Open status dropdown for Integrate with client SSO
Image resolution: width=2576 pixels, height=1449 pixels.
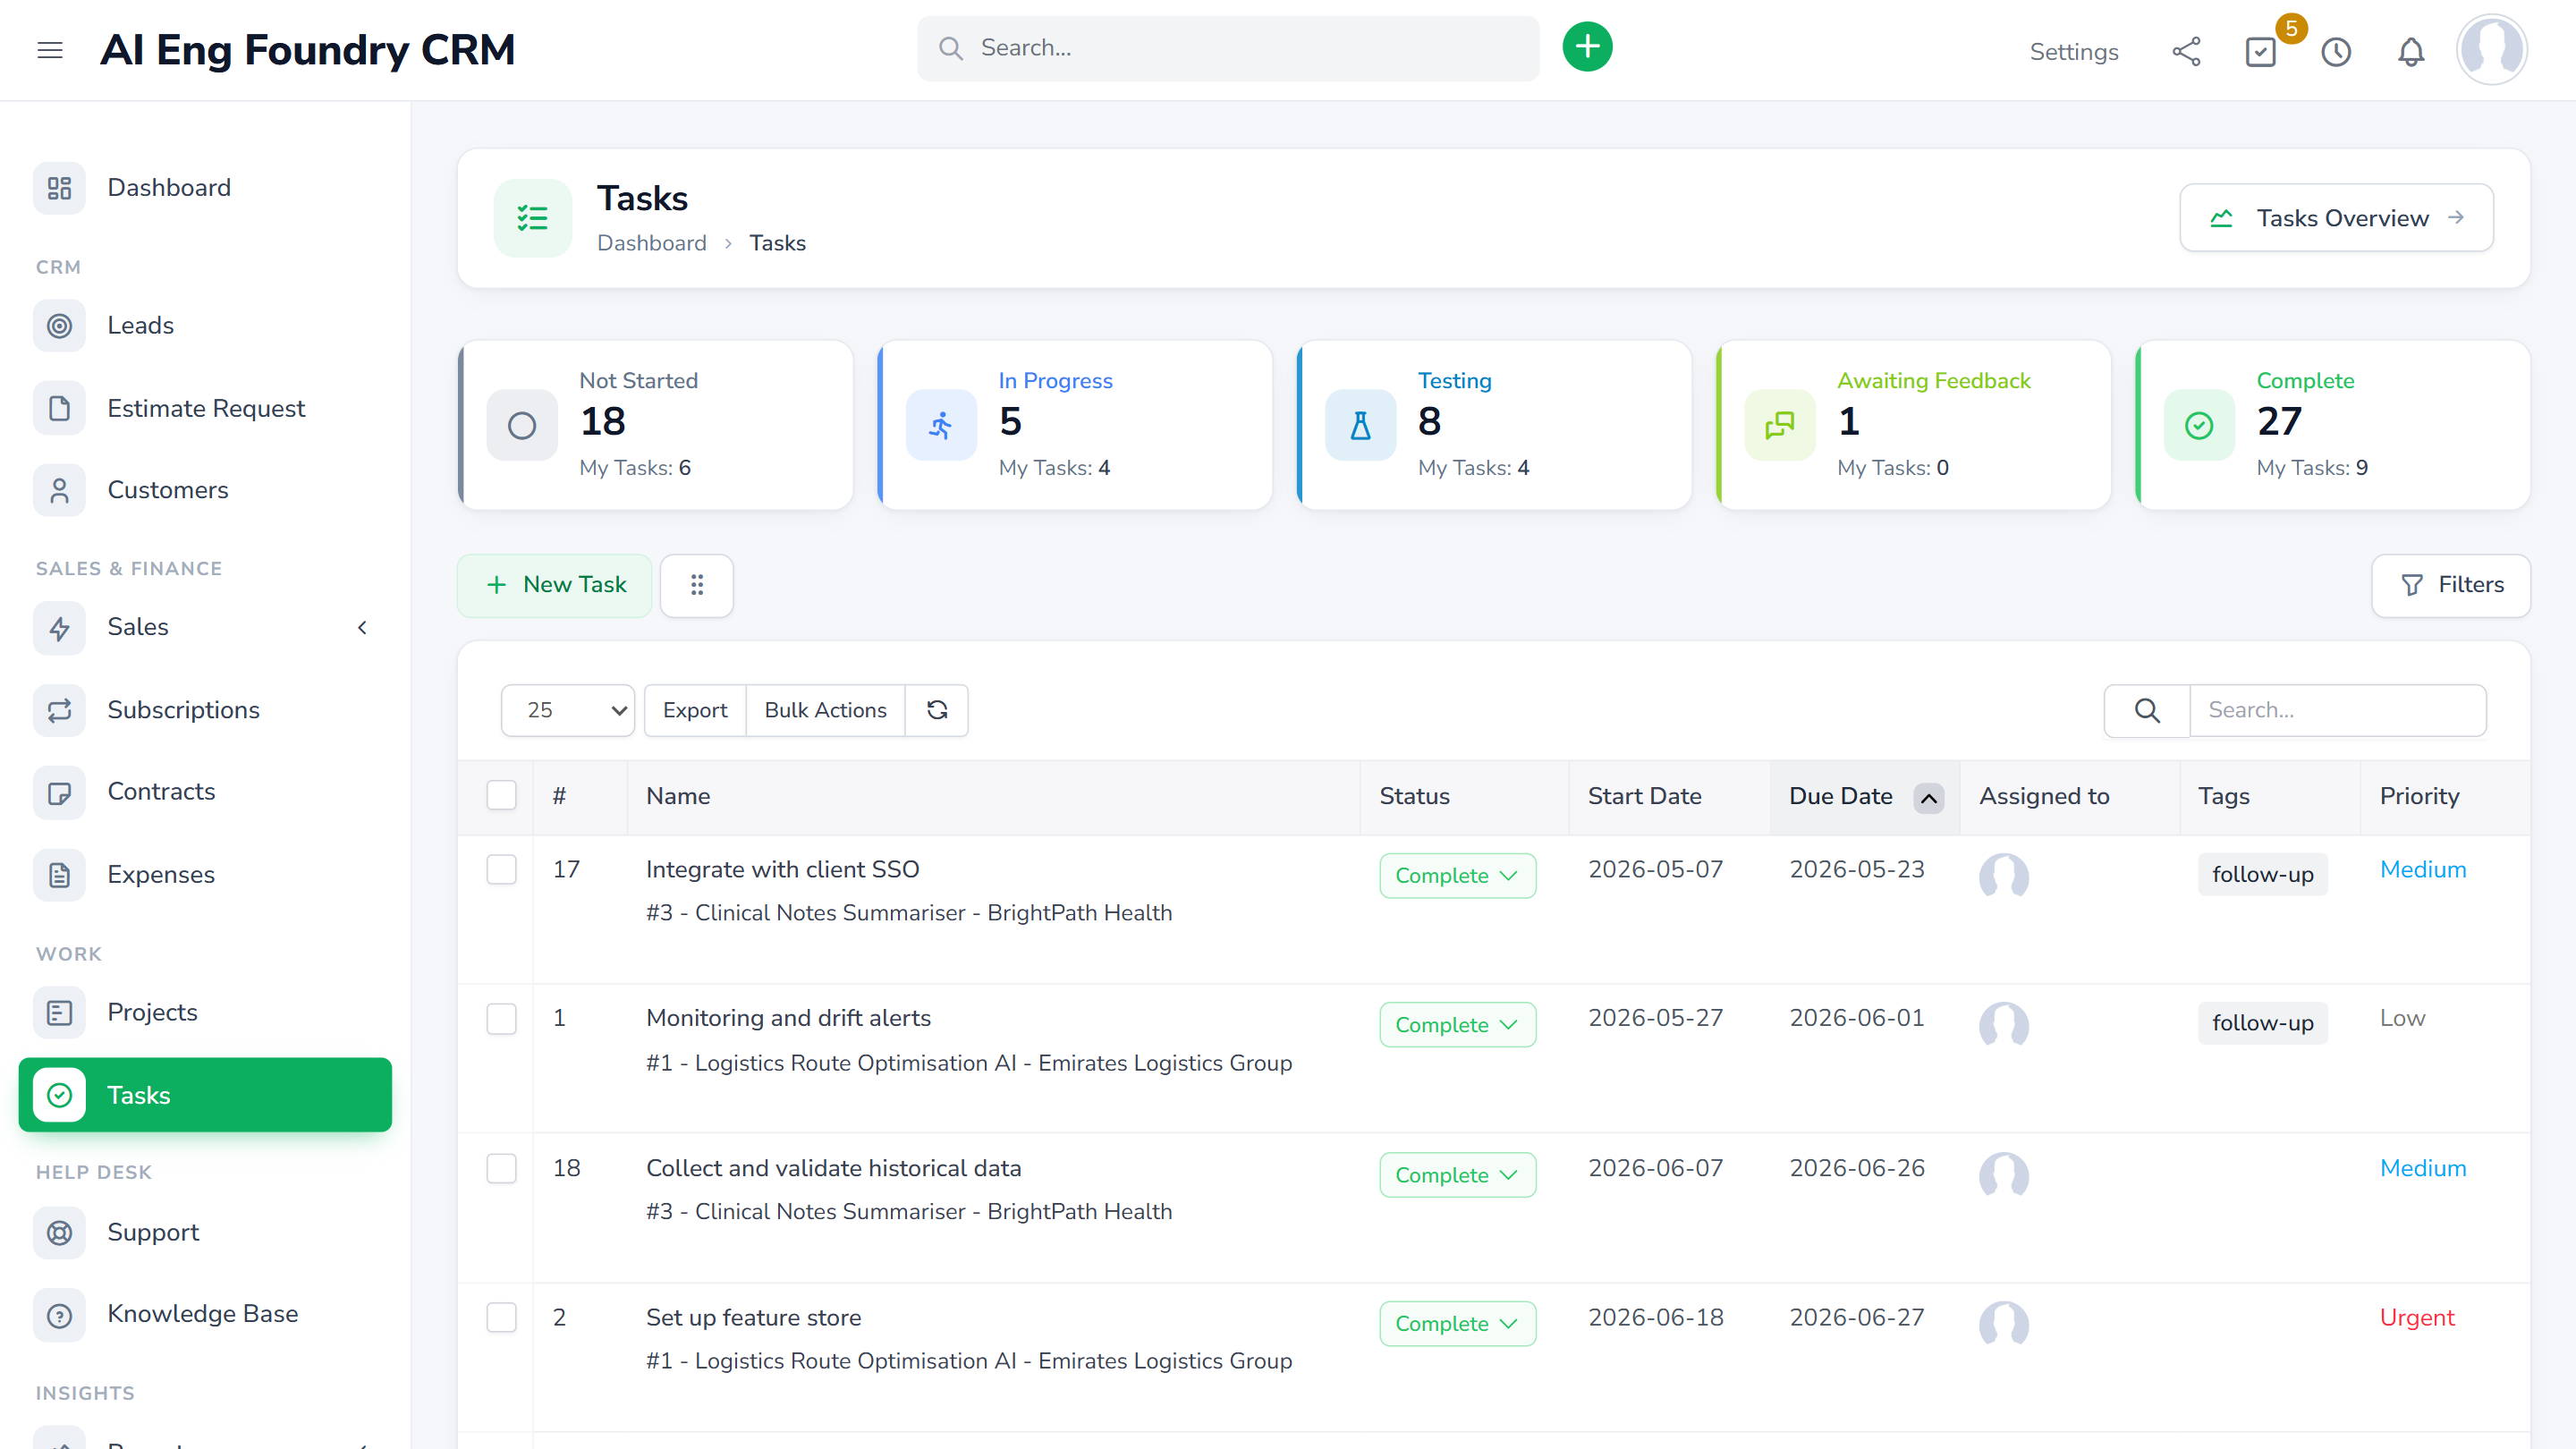(x=1457, y=875)
